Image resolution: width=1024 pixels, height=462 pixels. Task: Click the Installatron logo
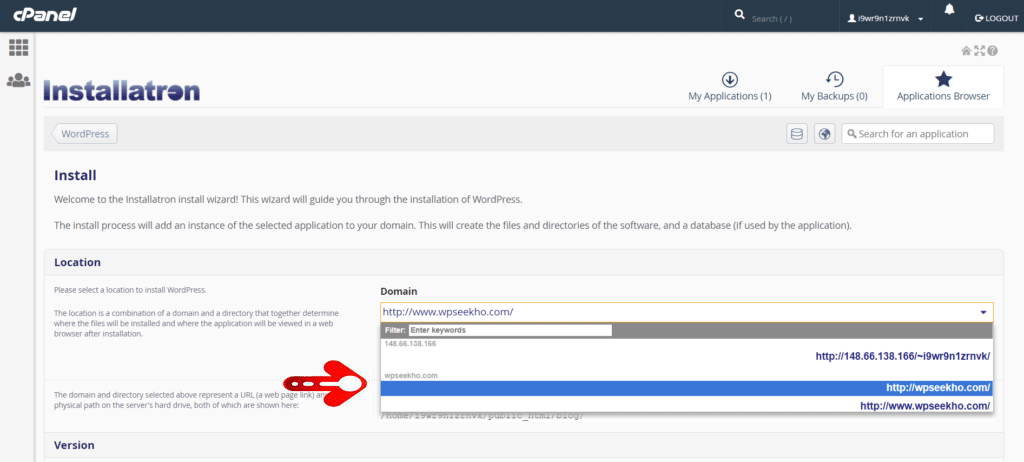tap(121, 91)
